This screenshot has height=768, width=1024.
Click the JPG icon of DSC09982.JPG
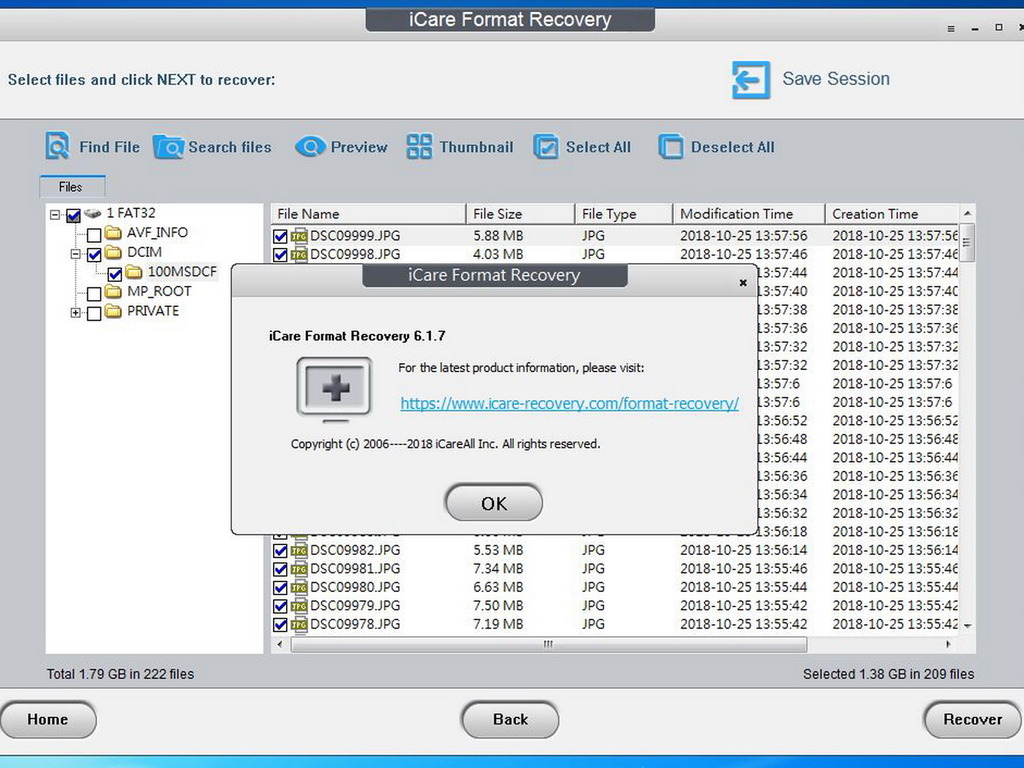tap(299, 550)
